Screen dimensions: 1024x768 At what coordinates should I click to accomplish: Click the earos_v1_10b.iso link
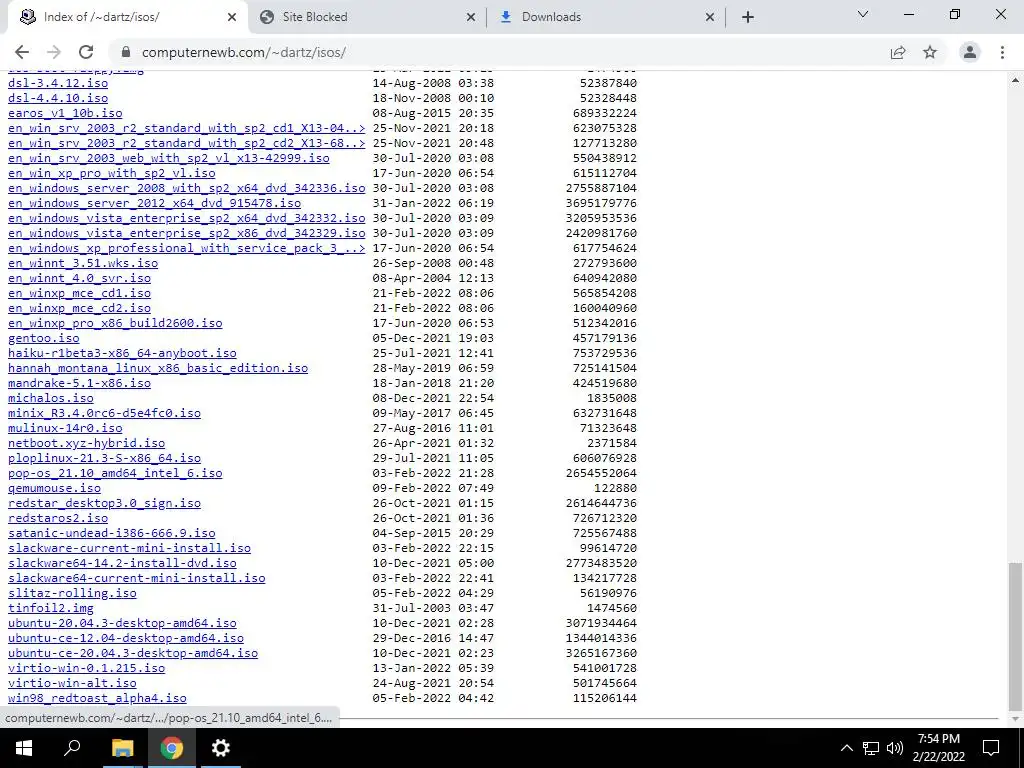coord(65,113)
